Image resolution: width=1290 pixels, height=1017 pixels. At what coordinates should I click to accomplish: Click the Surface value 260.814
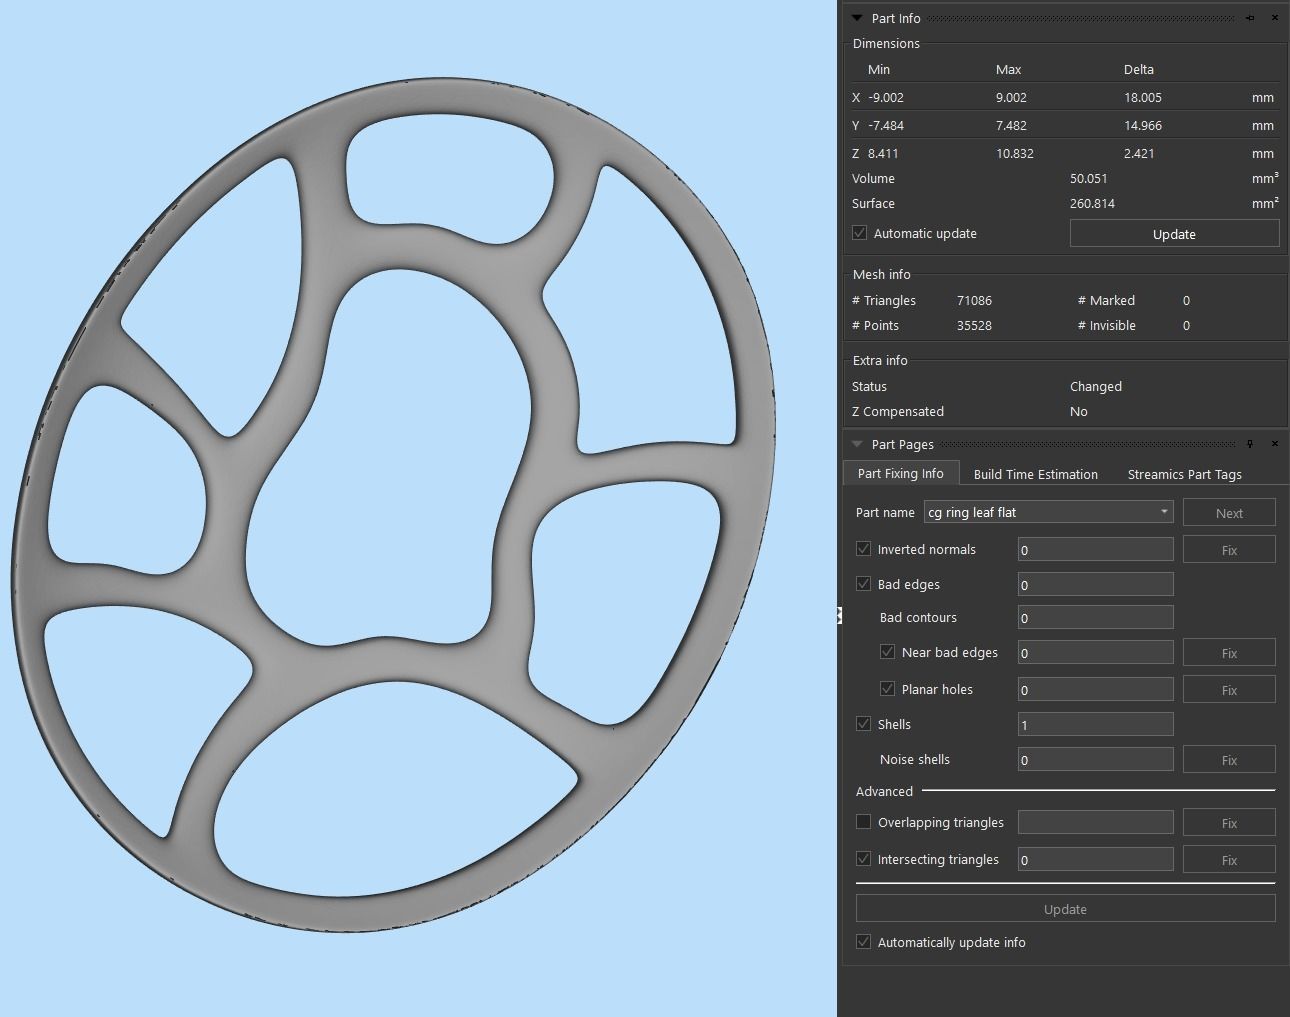pos(1092,203)
